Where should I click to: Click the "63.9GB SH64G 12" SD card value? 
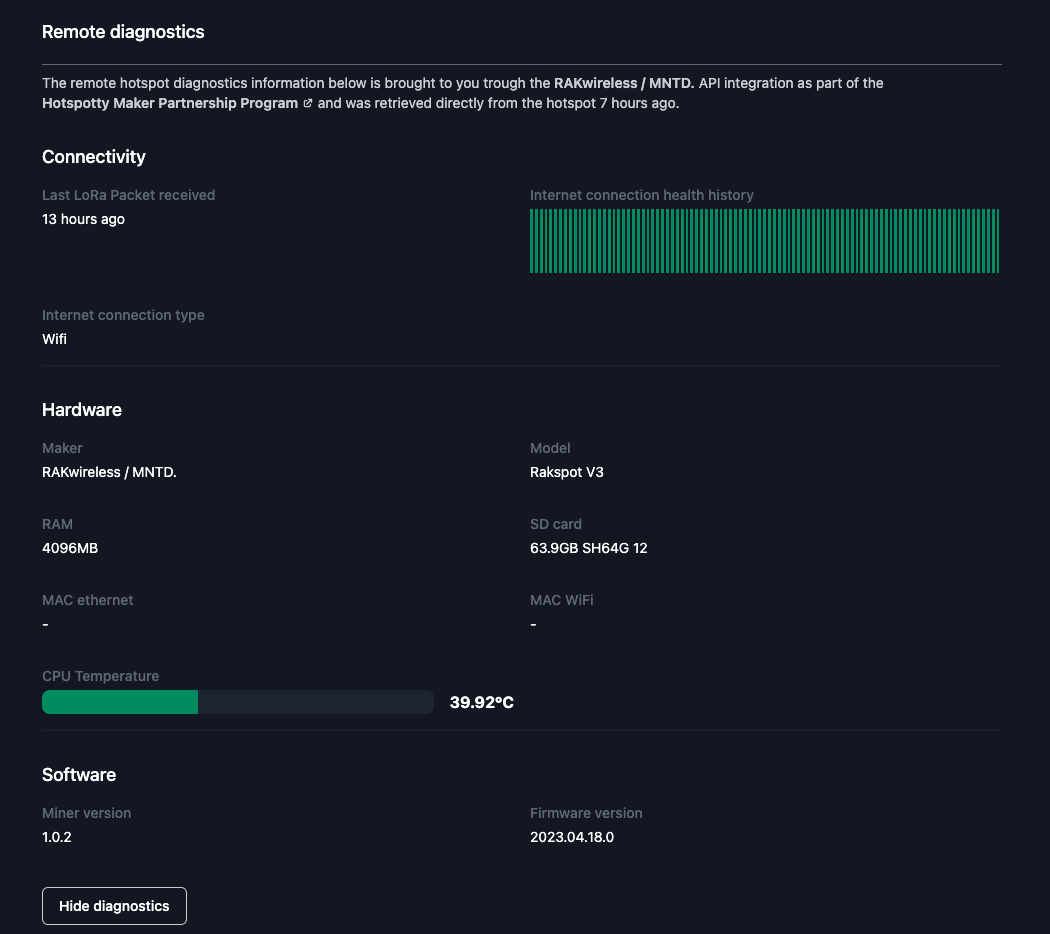click(x=589, y=548)
